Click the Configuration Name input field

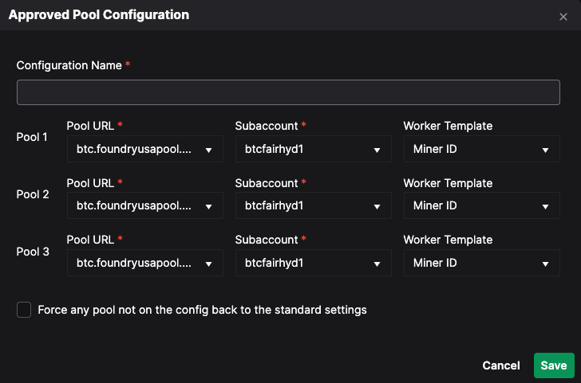288,92
